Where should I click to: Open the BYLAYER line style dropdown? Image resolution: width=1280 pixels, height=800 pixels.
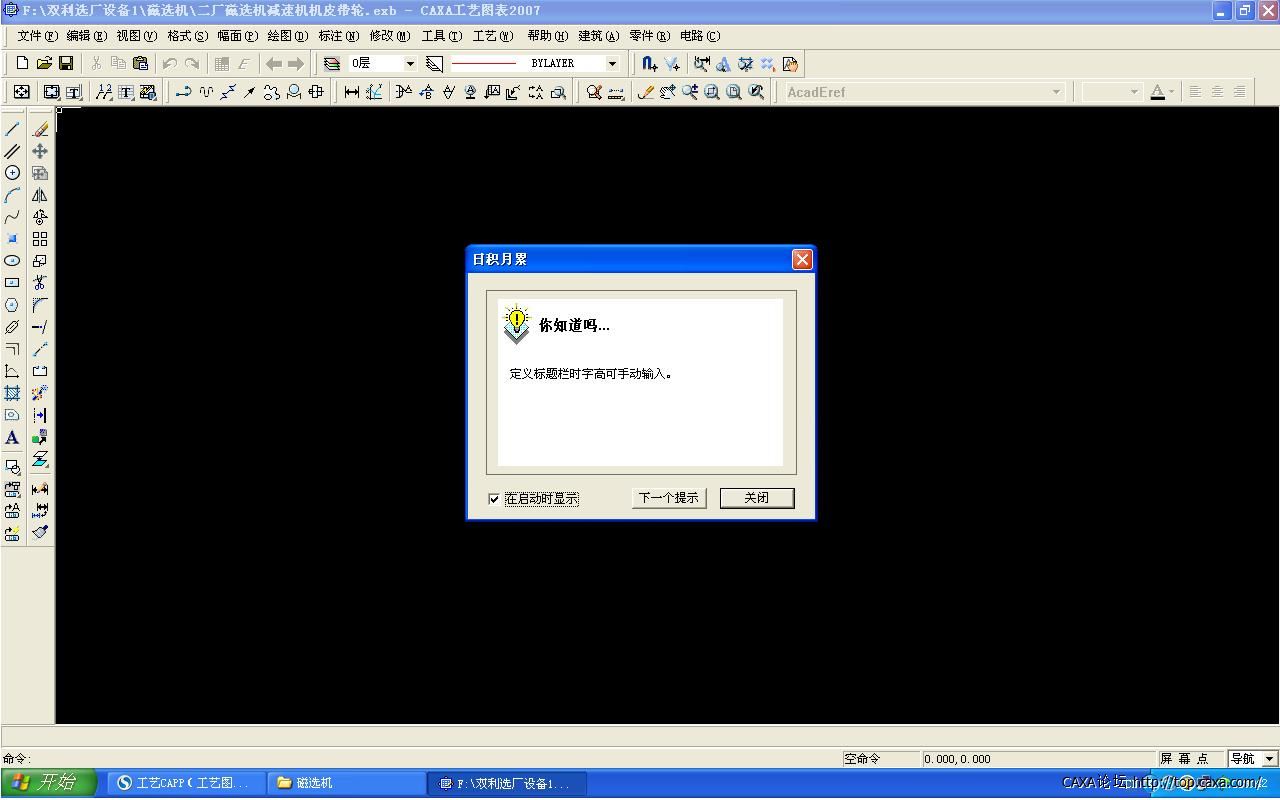(614, 62)
